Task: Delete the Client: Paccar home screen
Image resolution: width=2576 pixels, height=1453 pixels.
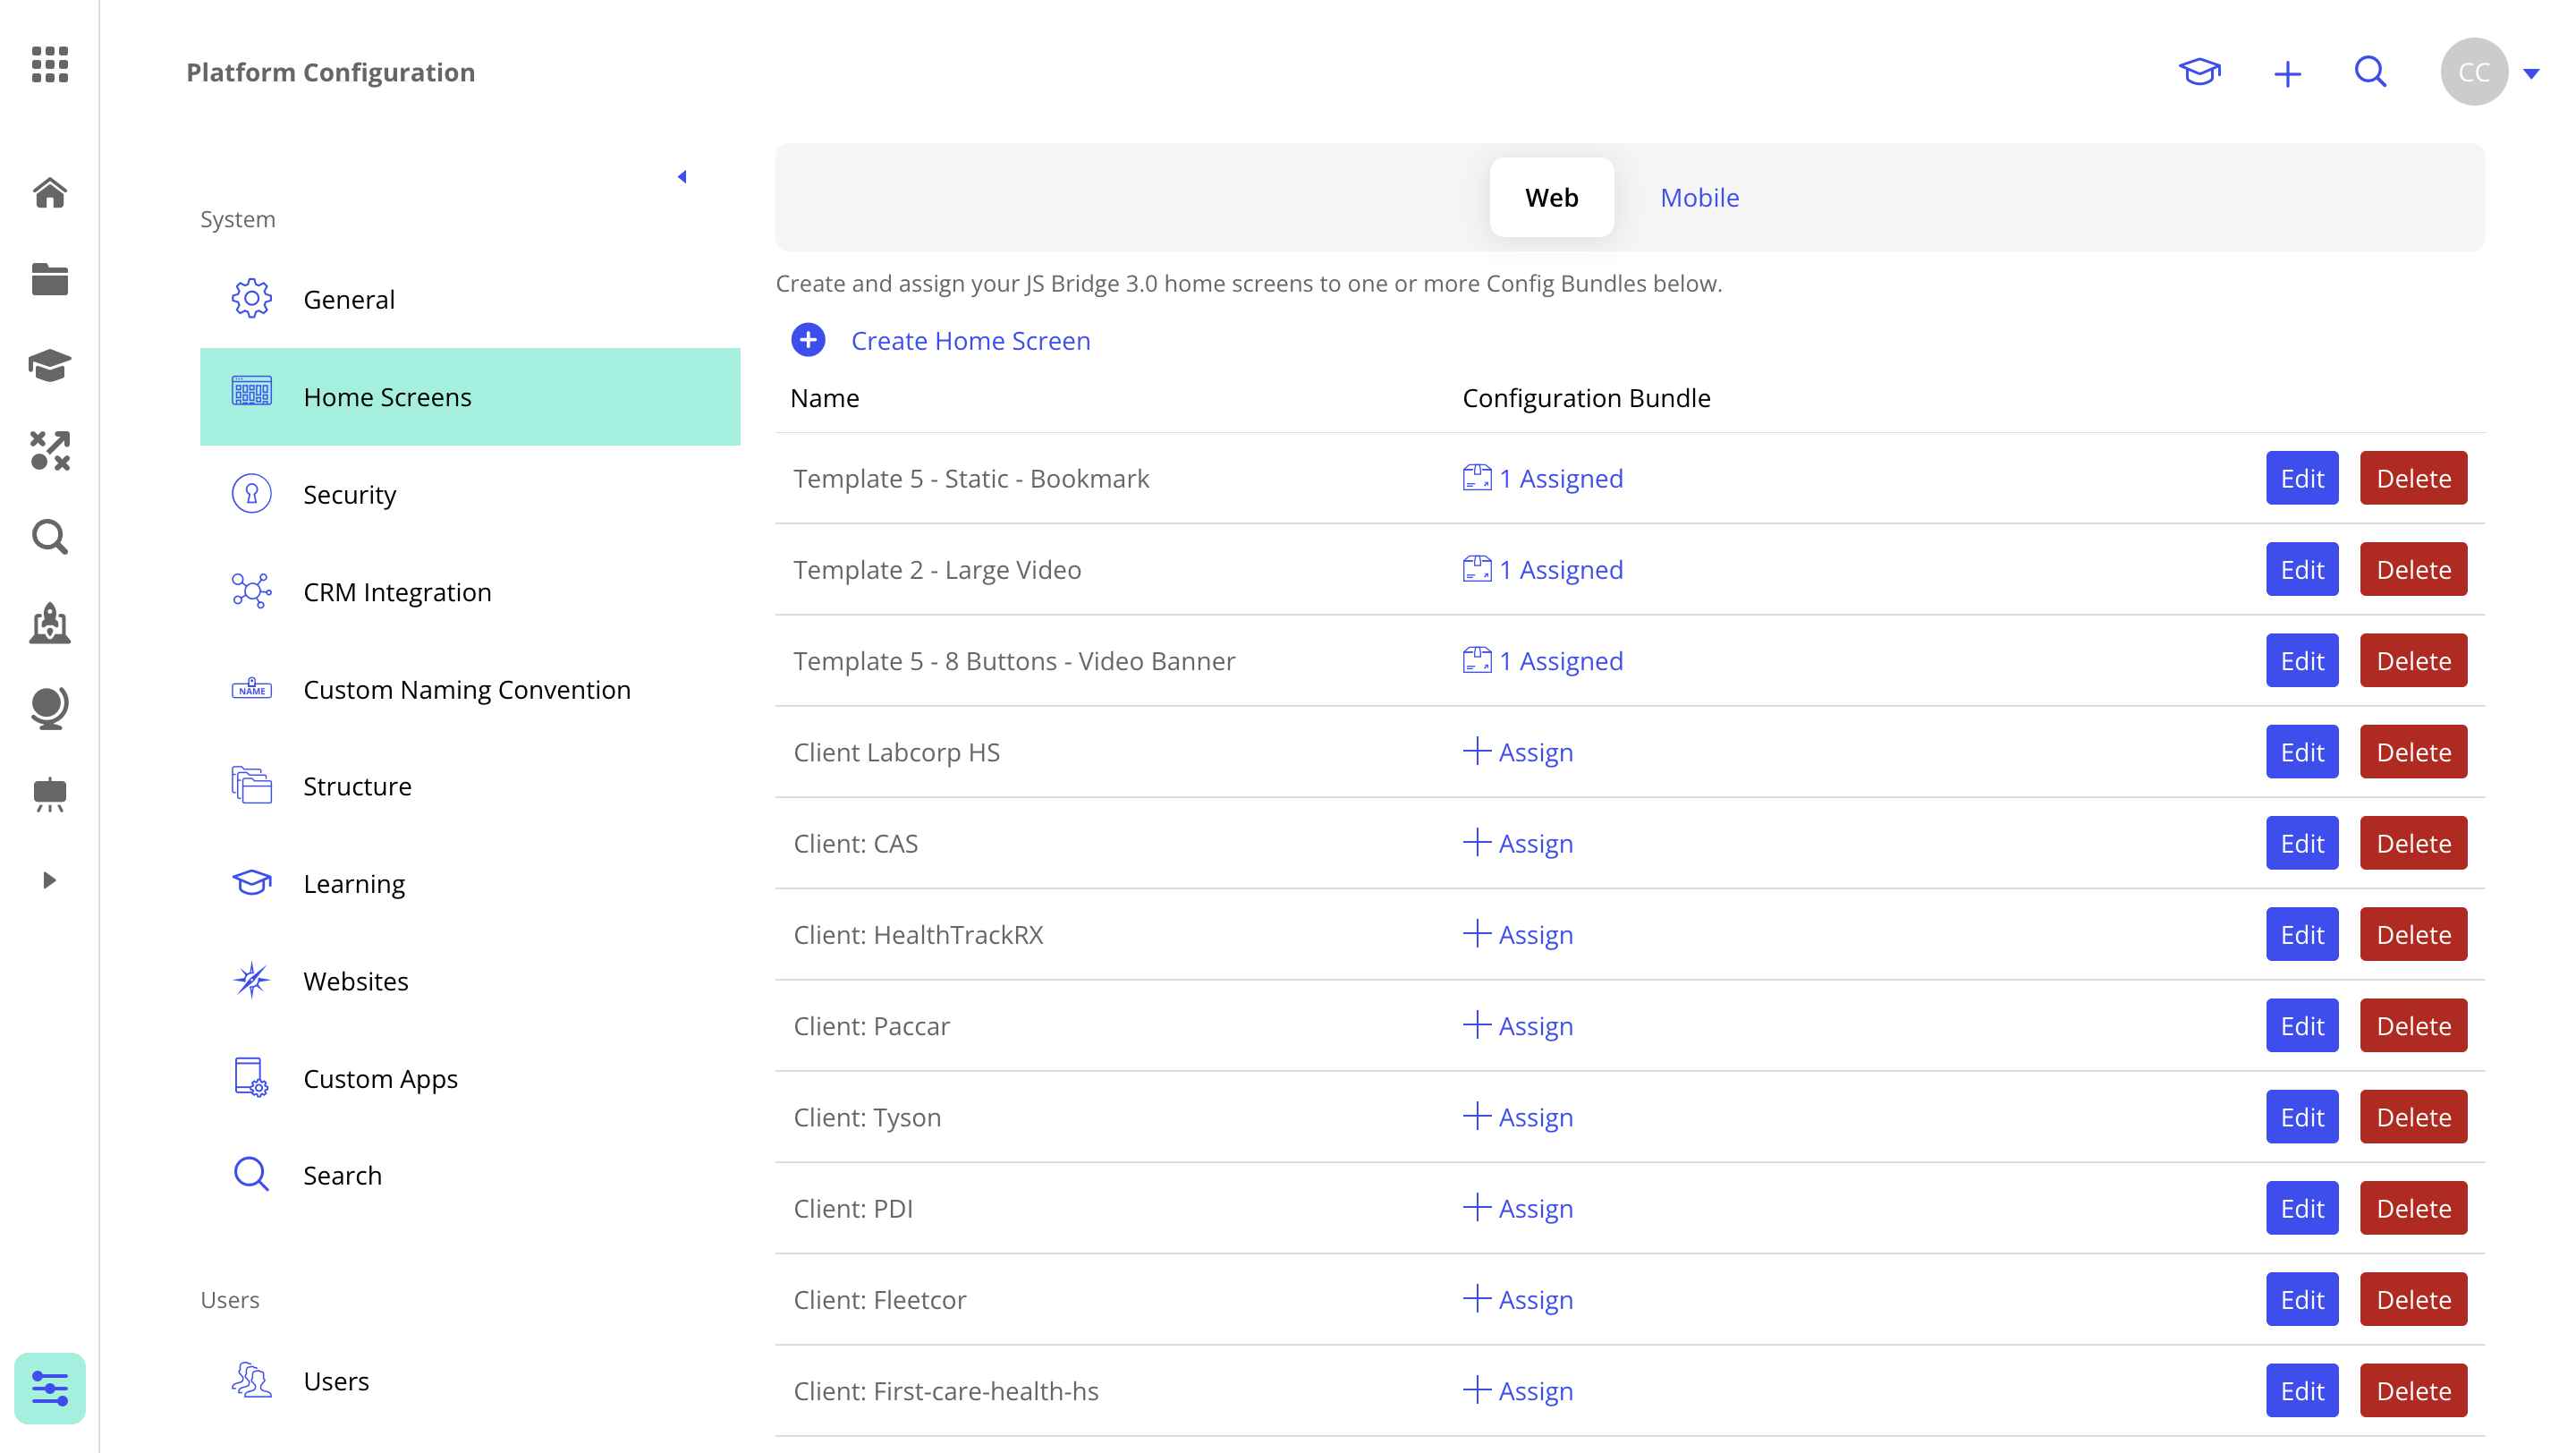Action: pyautogui.click(x=2412, y=1026)
